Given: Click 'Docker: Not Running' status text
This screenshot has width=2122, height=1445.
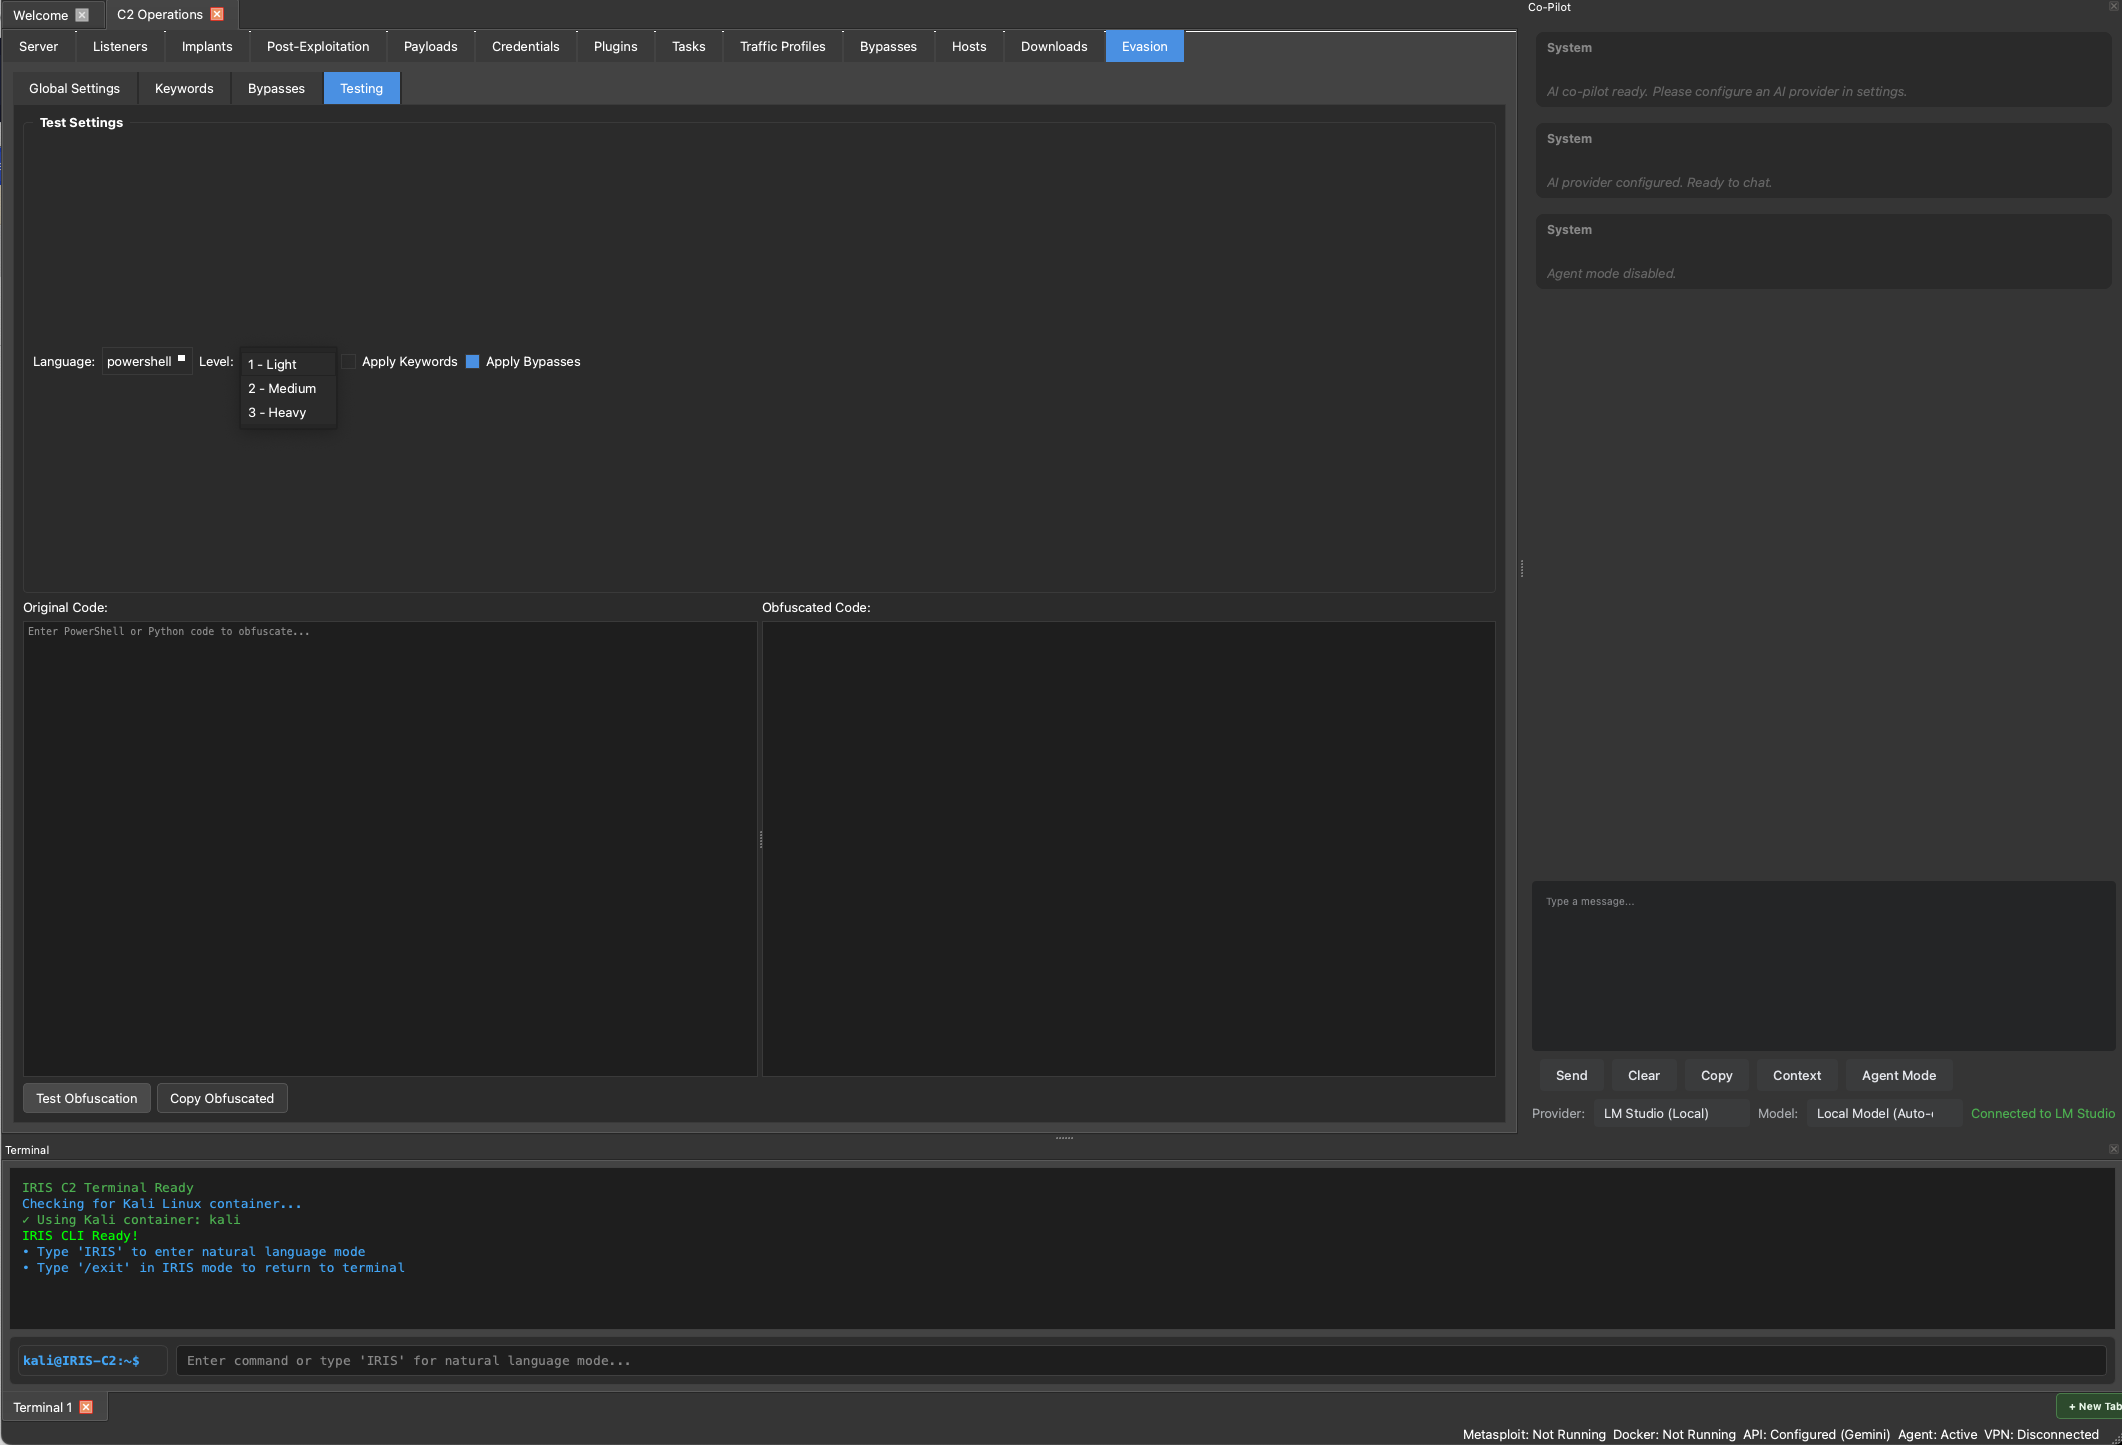Looking at the screenshot, I should point(1674,1434).
